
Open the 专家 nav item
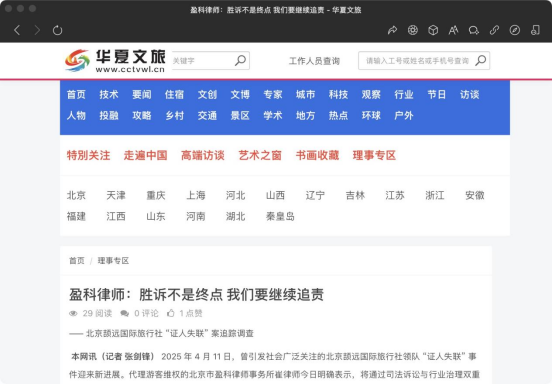coord(273,94)
